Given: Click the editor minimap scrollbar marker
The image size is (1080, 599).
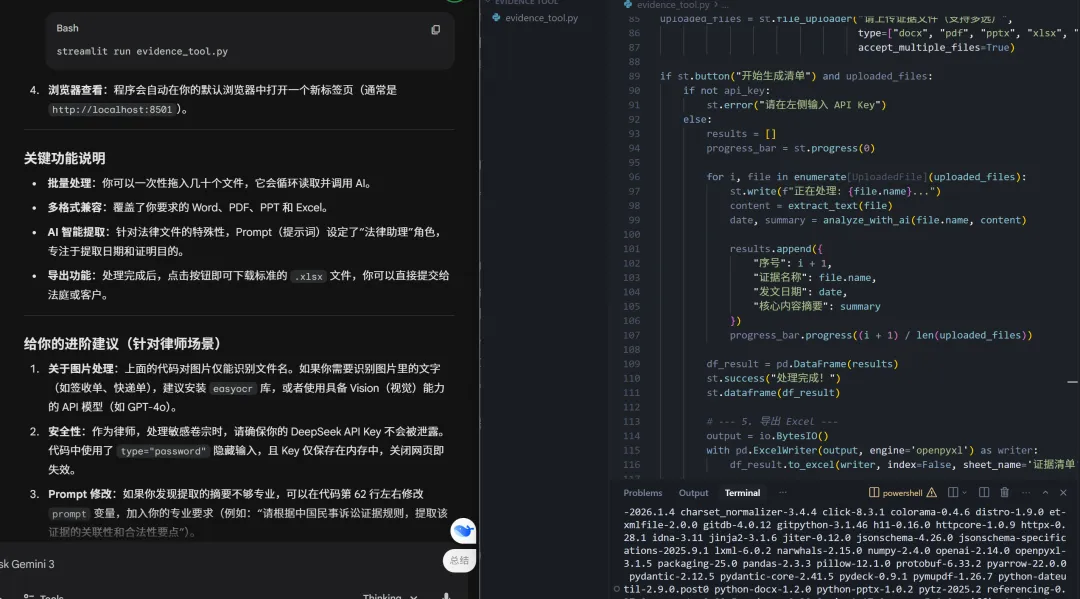Looking at the screenshot, I should 1072,381.
